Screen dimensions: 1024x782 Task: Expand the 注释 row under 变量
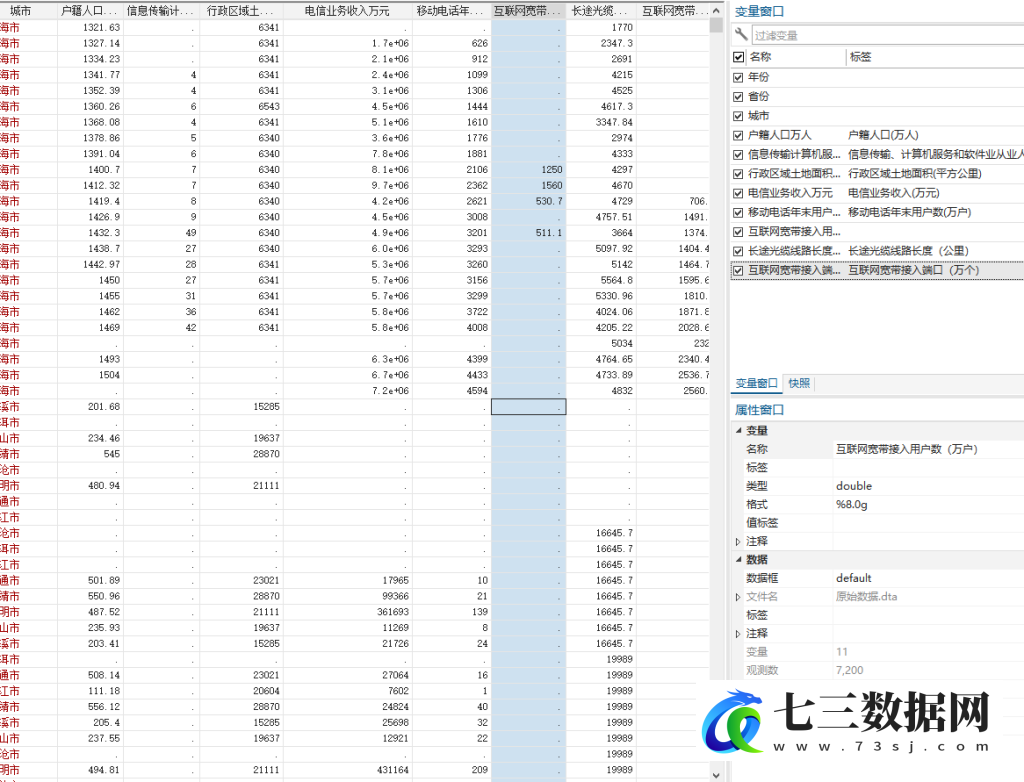pos(739,542)
